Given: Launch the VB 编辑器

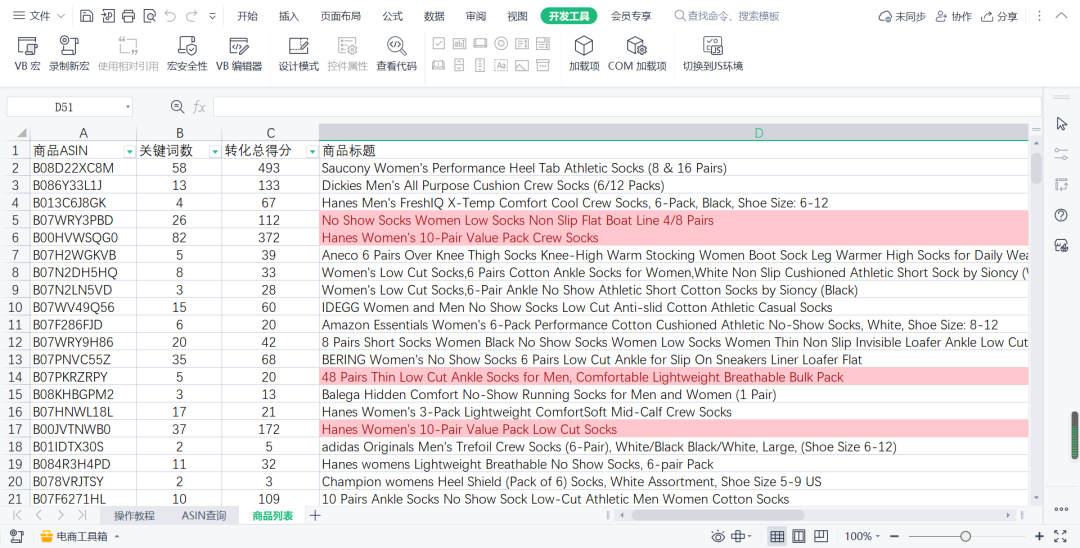Looking at the screenshot, I should (239, 54).
